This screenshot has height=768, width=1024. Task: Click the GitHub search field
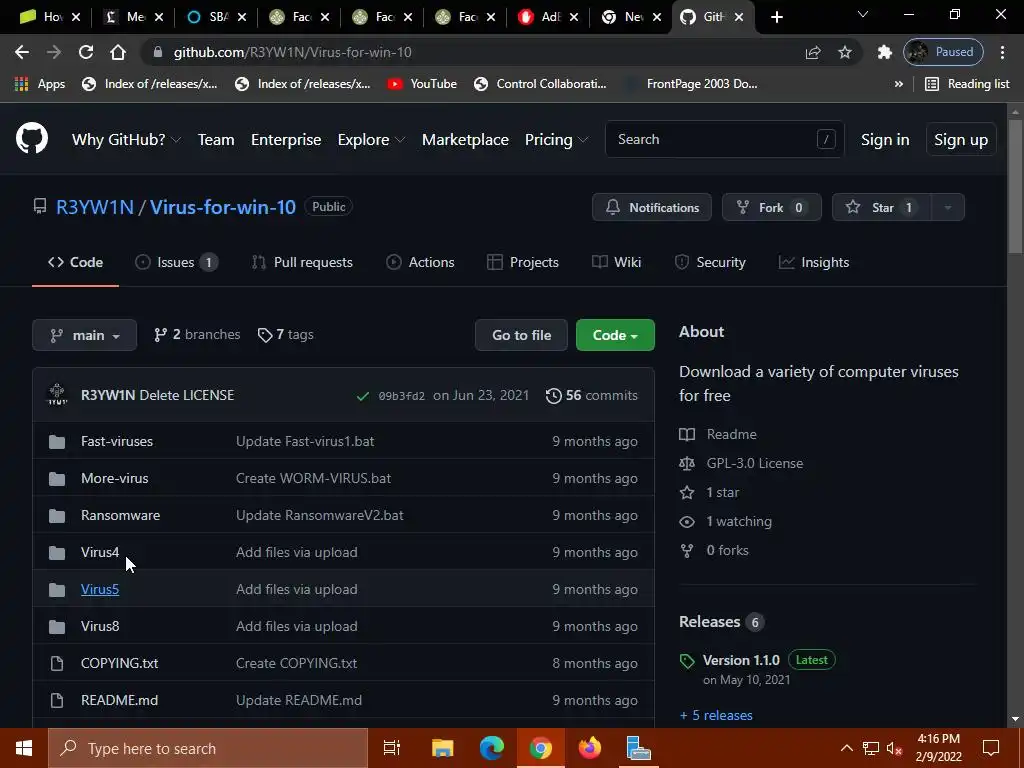pos(724,139)
